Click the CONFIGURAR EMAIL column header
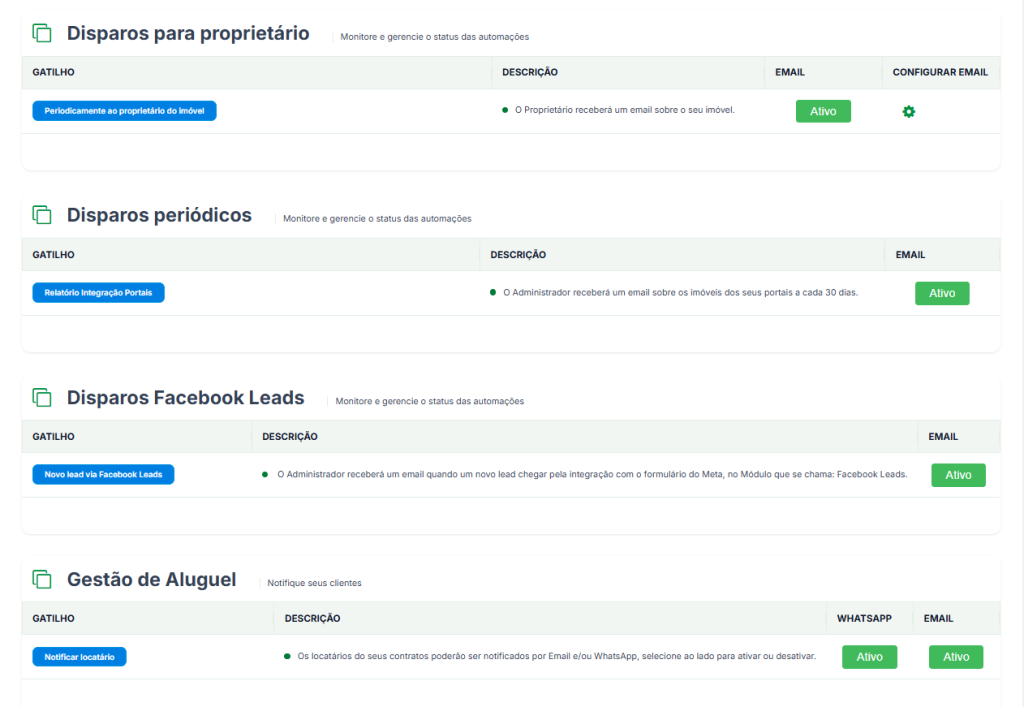1024x707 pixels. tap(940, 72)
